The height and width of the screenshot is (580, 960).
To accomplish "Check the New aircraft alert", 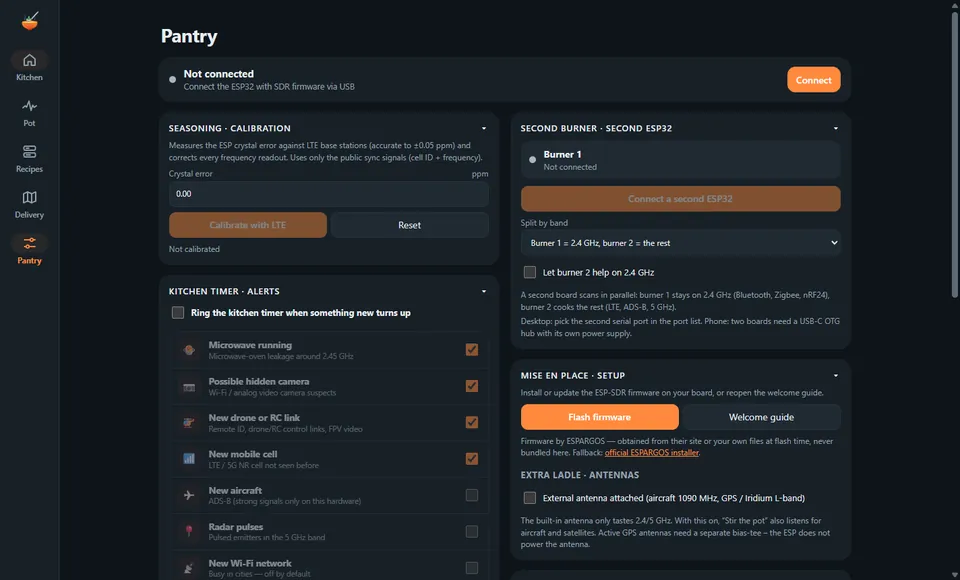I will click(x=471, y=495).
